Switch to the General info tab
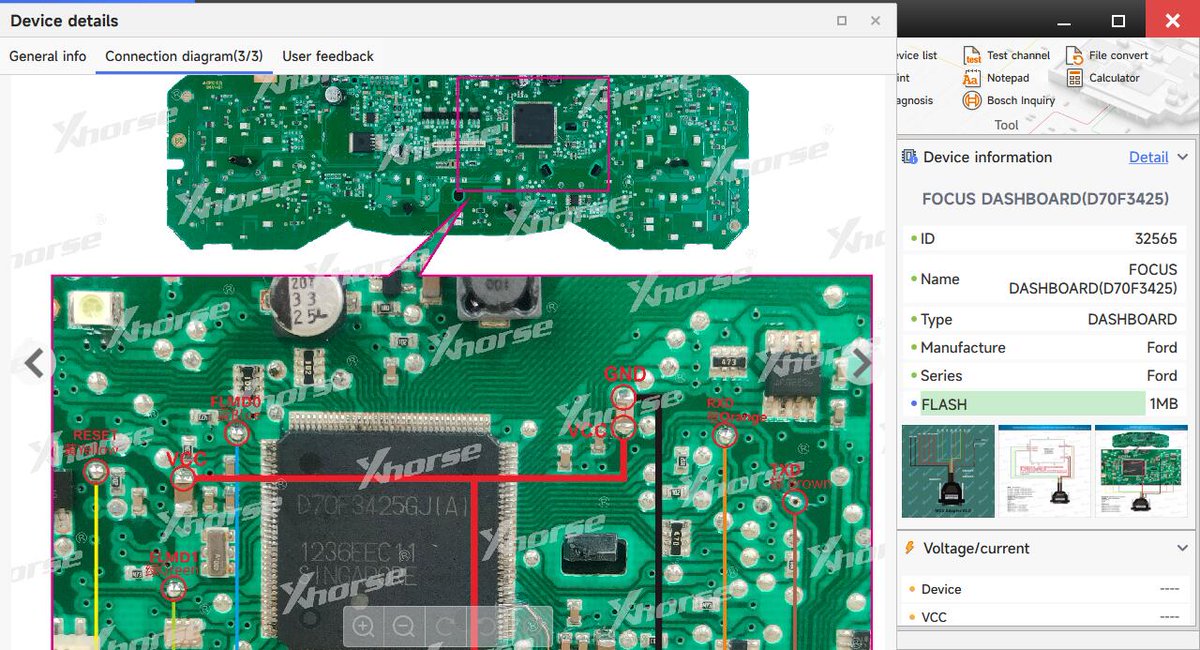Screen dimensions: 1200x650 (x=47, y=56)
